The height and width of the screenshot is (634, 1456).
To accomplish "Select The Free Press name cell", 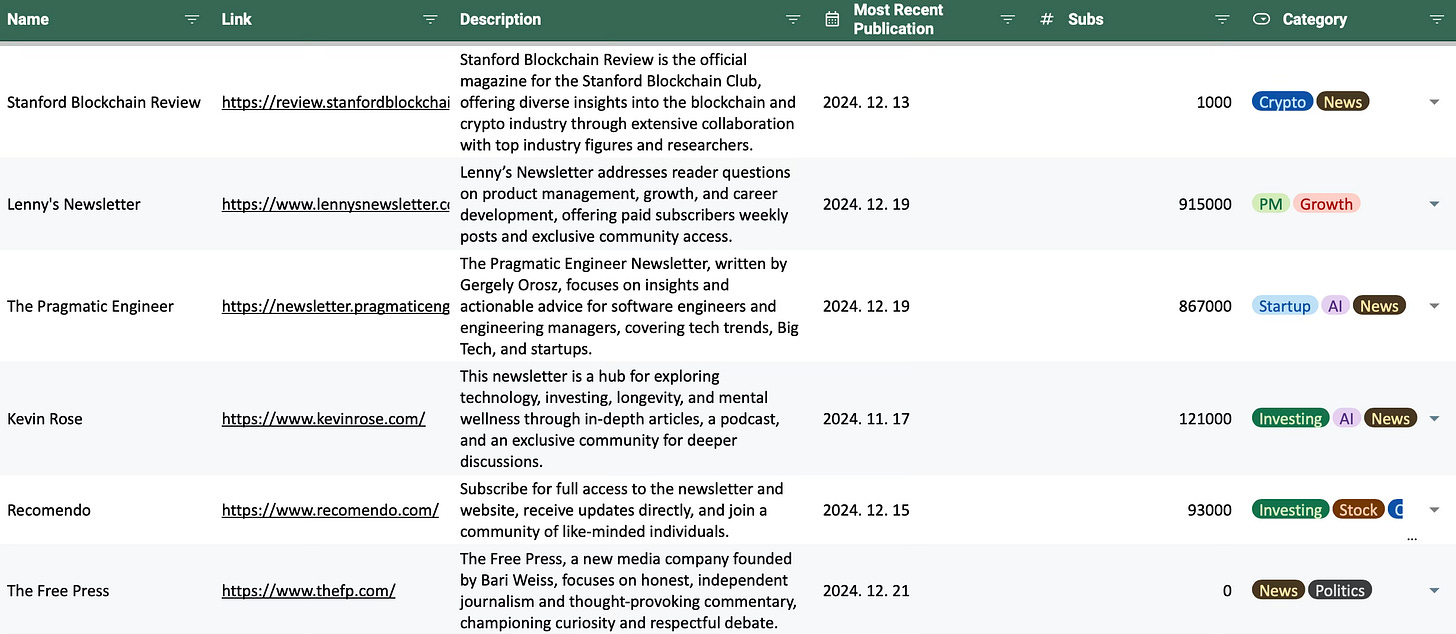I will 58,591.
